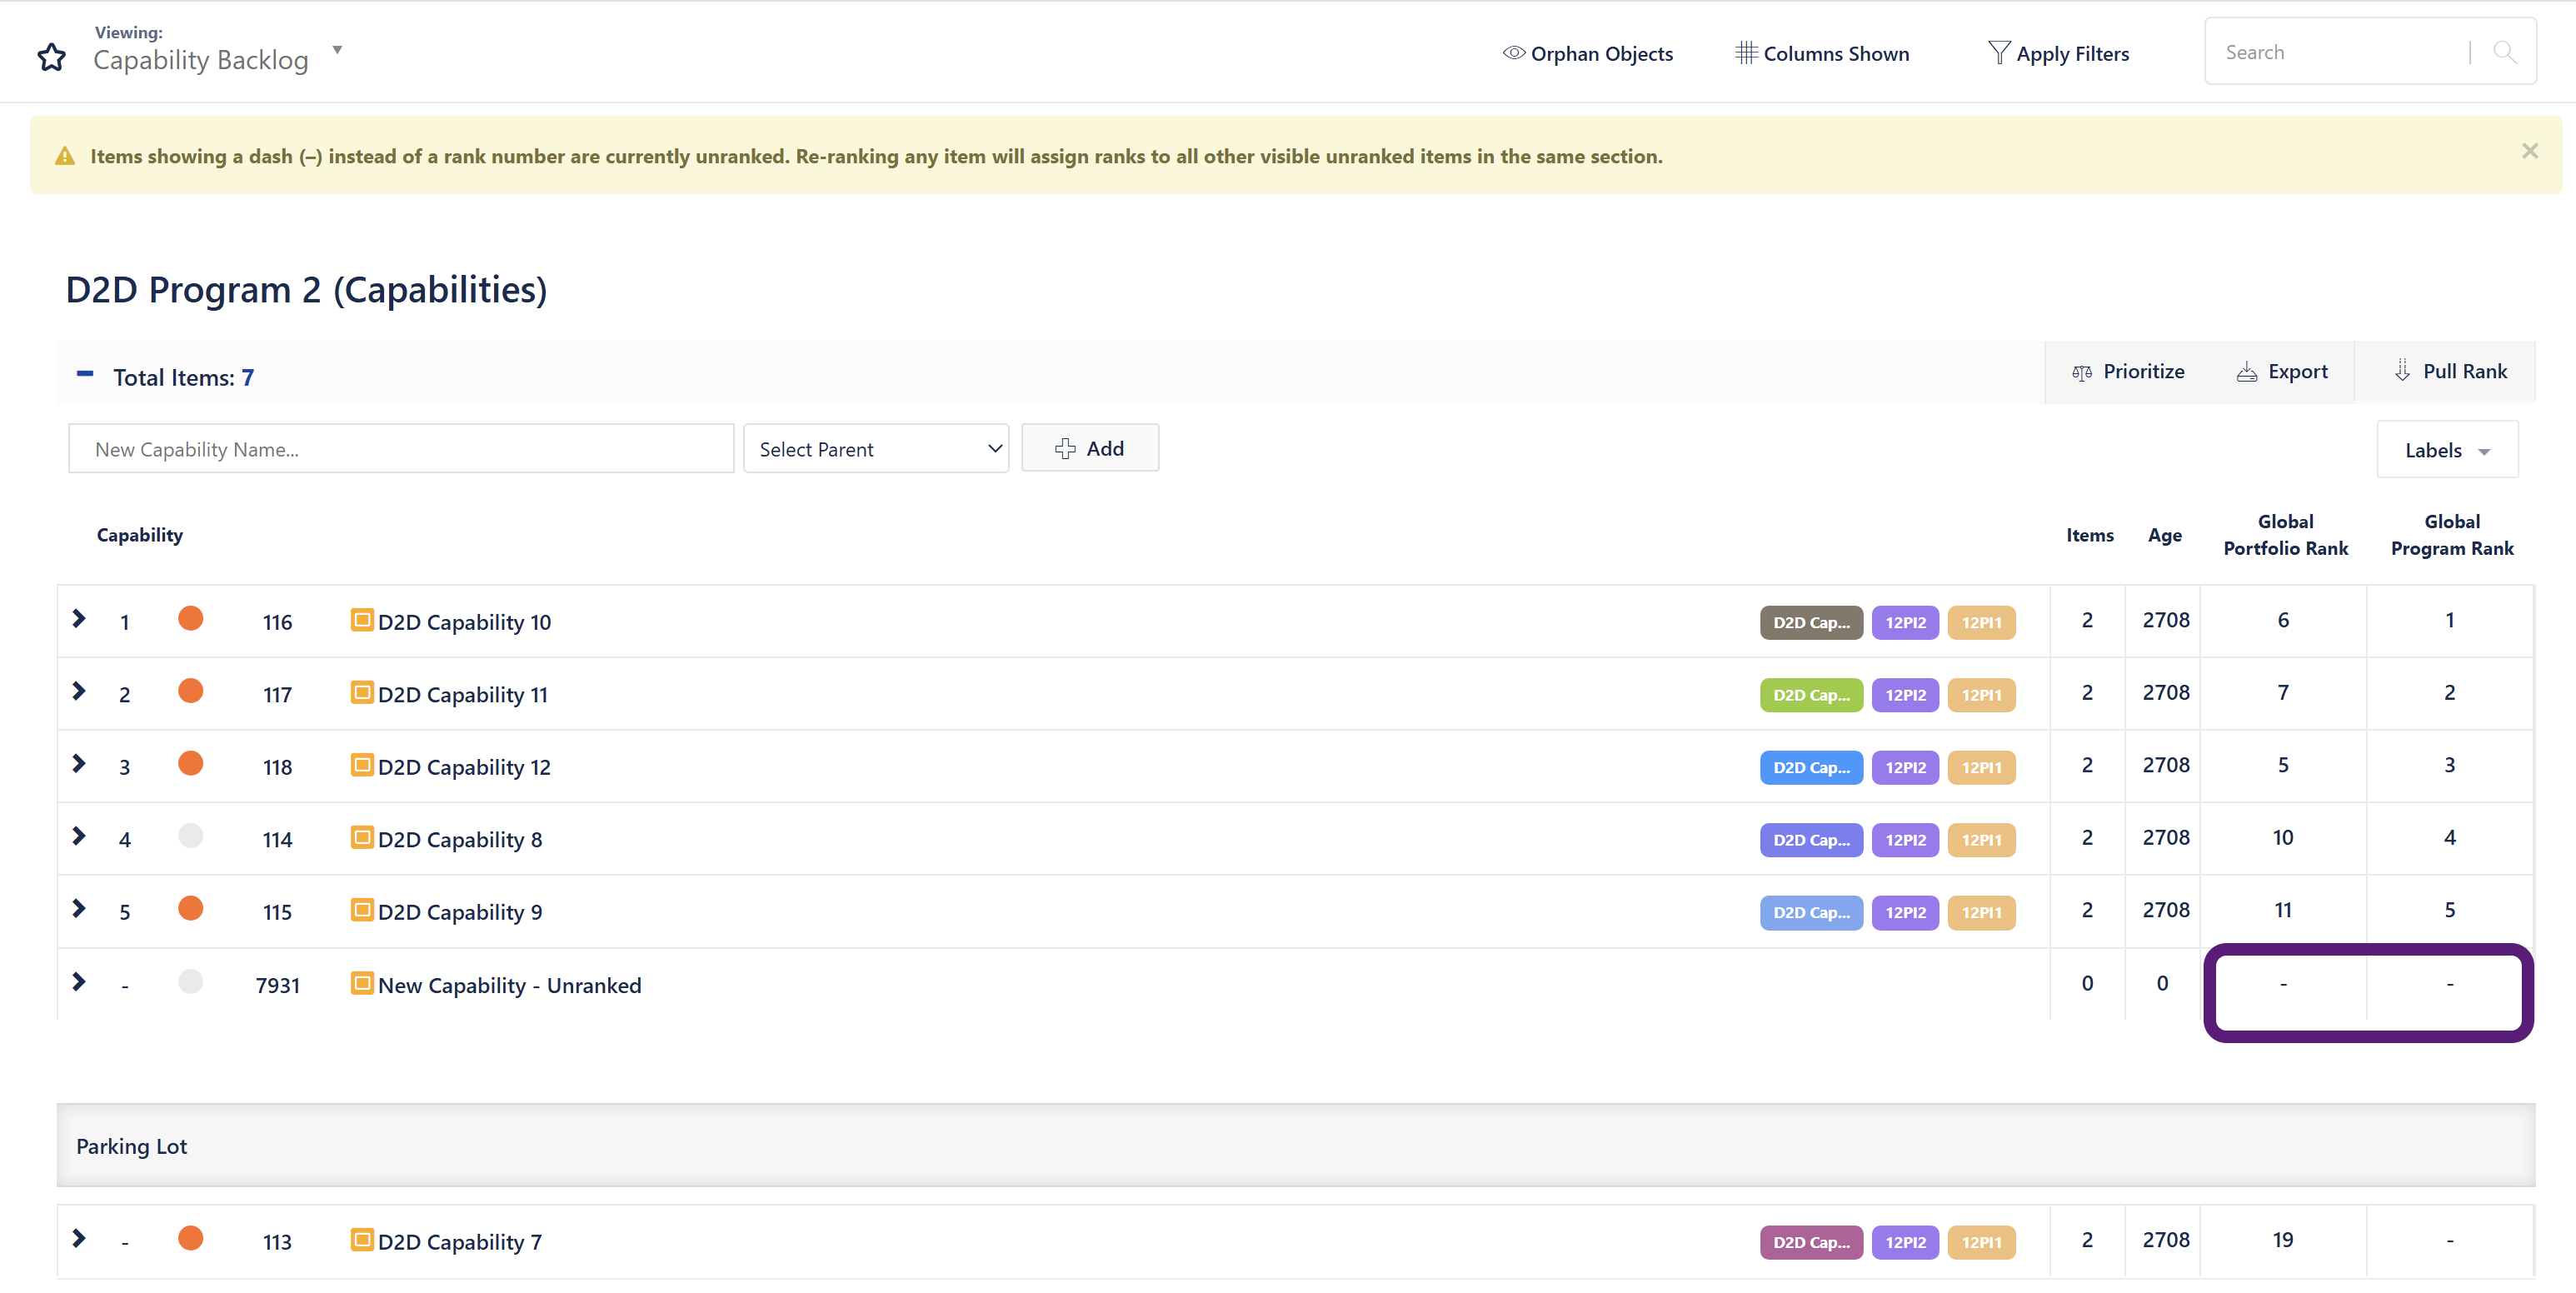Expand the New Capability - Unranked row
Image resolution: width=2576 pixels, height=1293 pixels.
click(x=79, y=983)
